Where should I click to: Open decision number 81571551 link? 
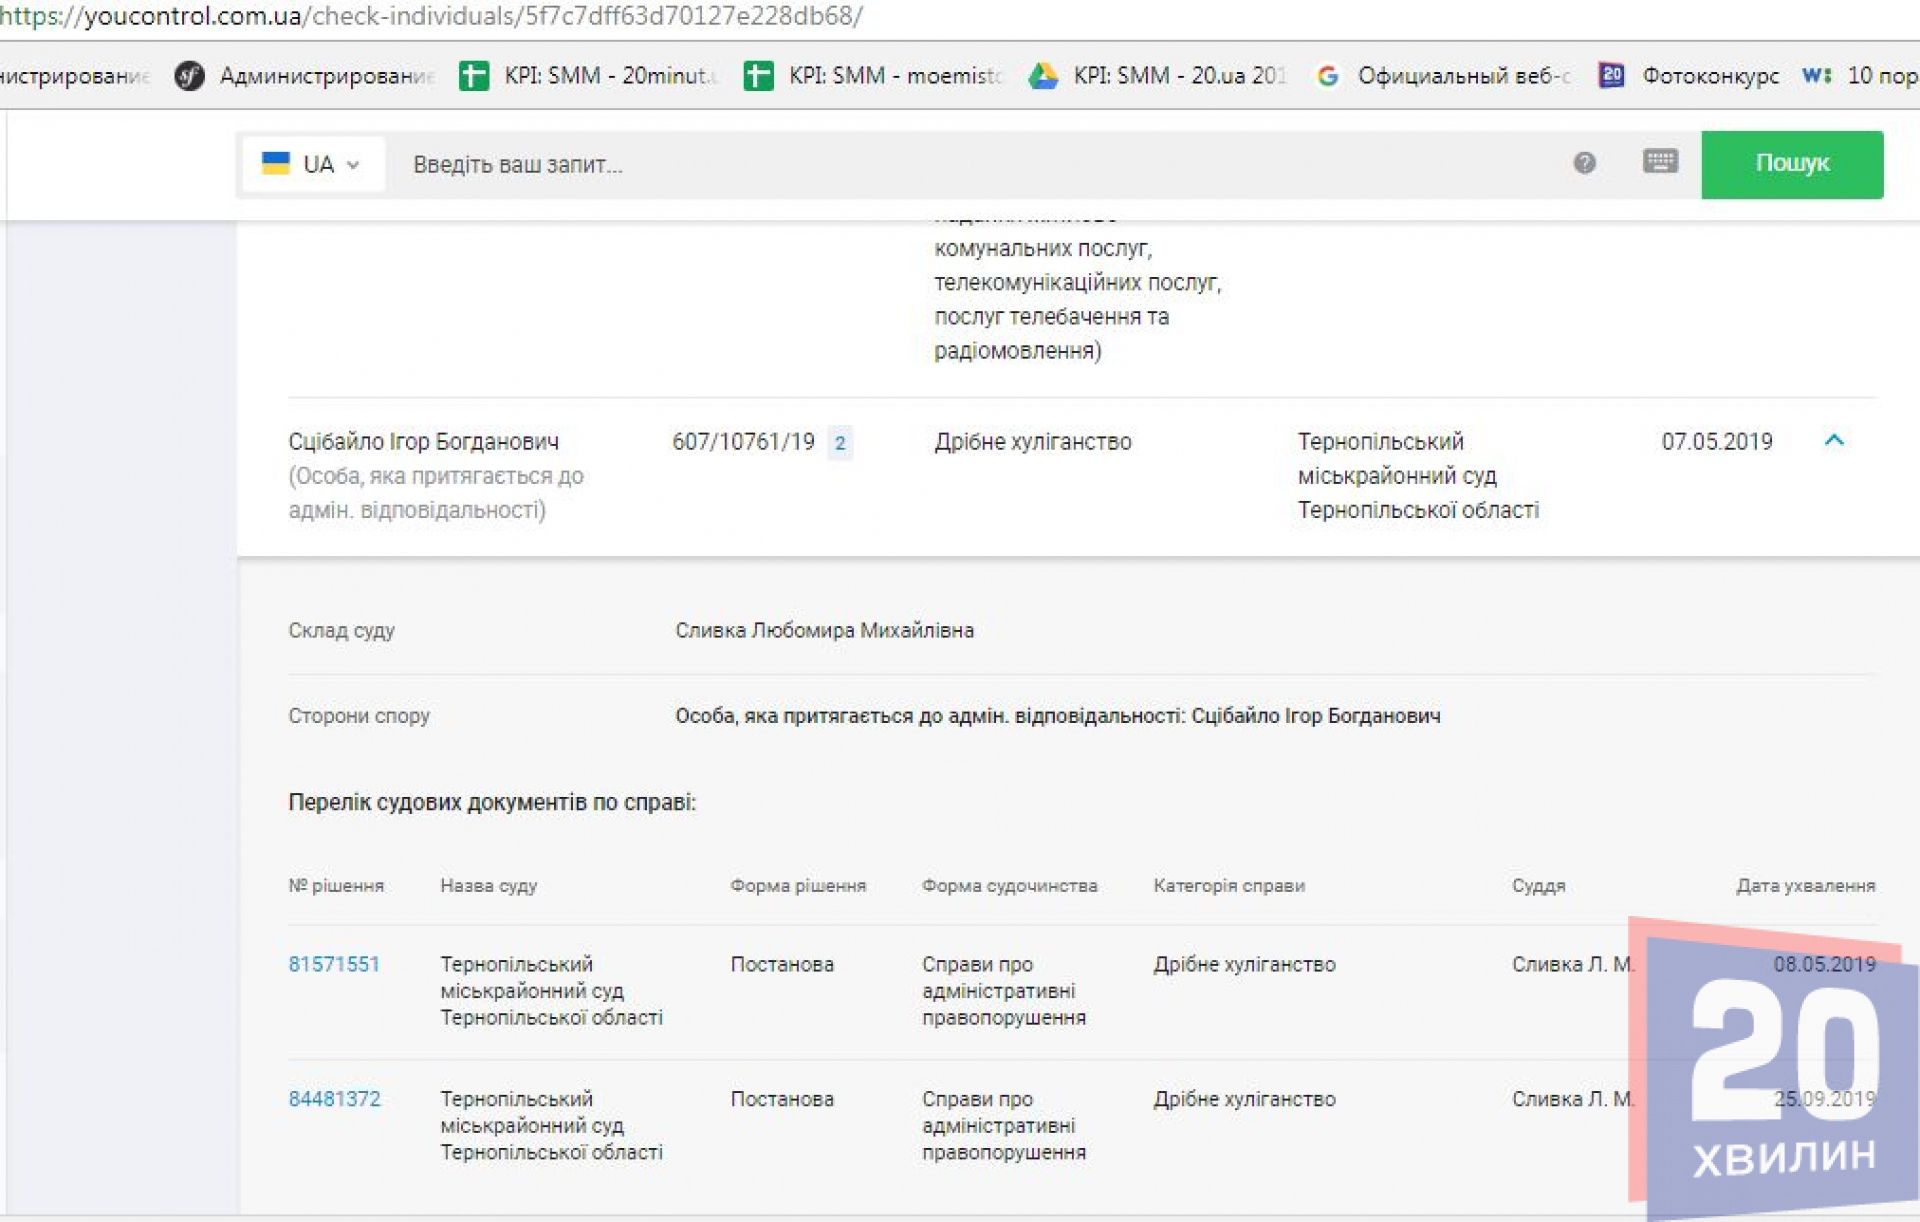pyautogui.click(x=334, y=964)
